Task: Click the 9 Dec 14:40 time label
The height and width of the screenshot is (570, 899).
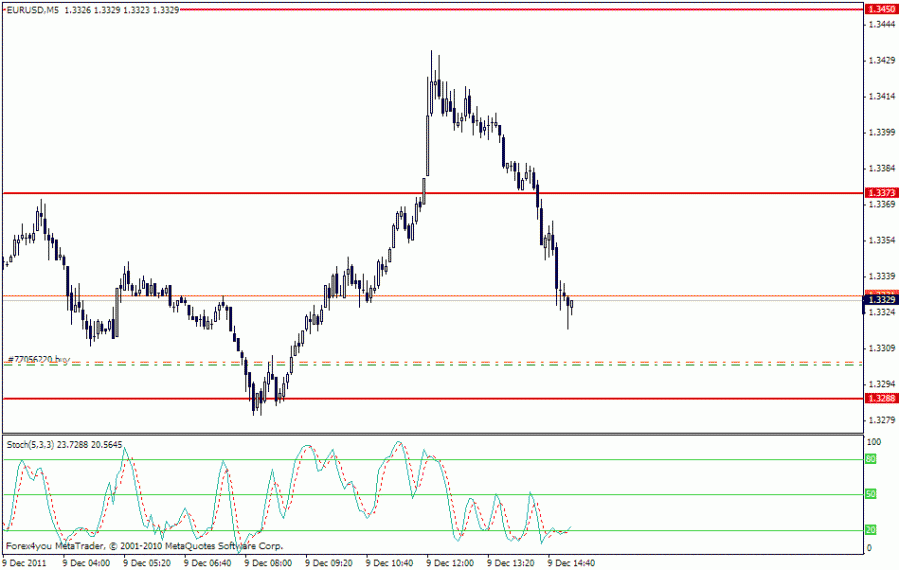Action: [572, 563]
